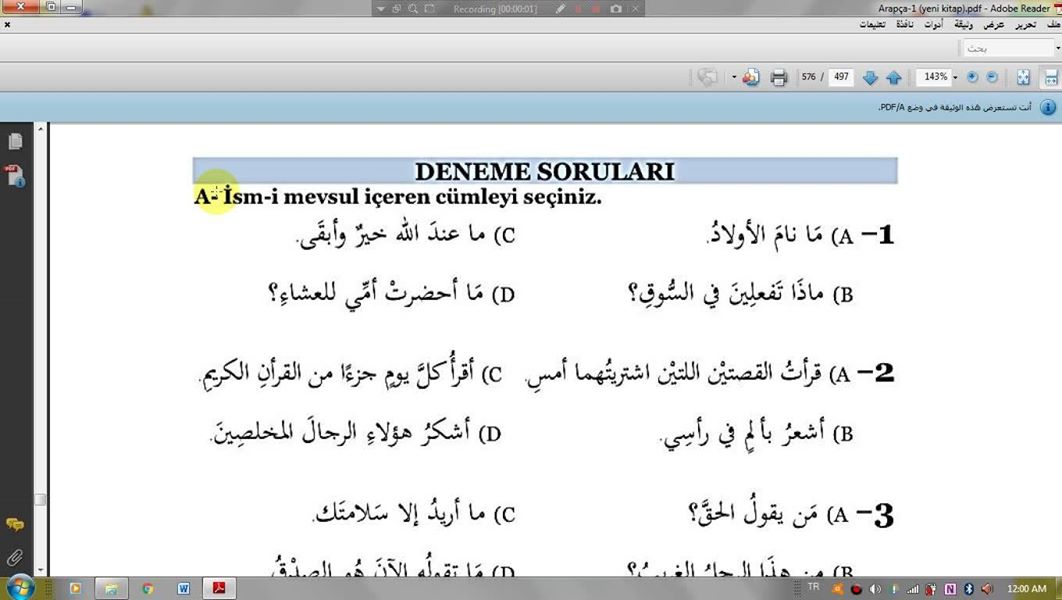
Task: Click the question number 1
Action: point(885,235)
